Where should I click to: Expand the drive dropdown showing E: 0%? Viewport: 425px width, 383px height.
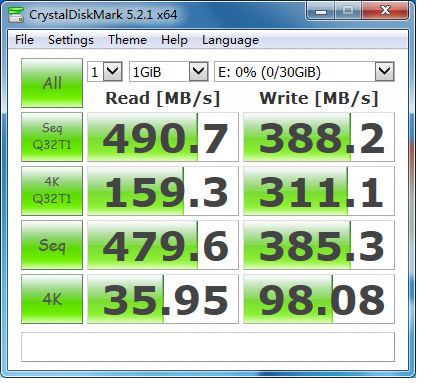[304, 71]
